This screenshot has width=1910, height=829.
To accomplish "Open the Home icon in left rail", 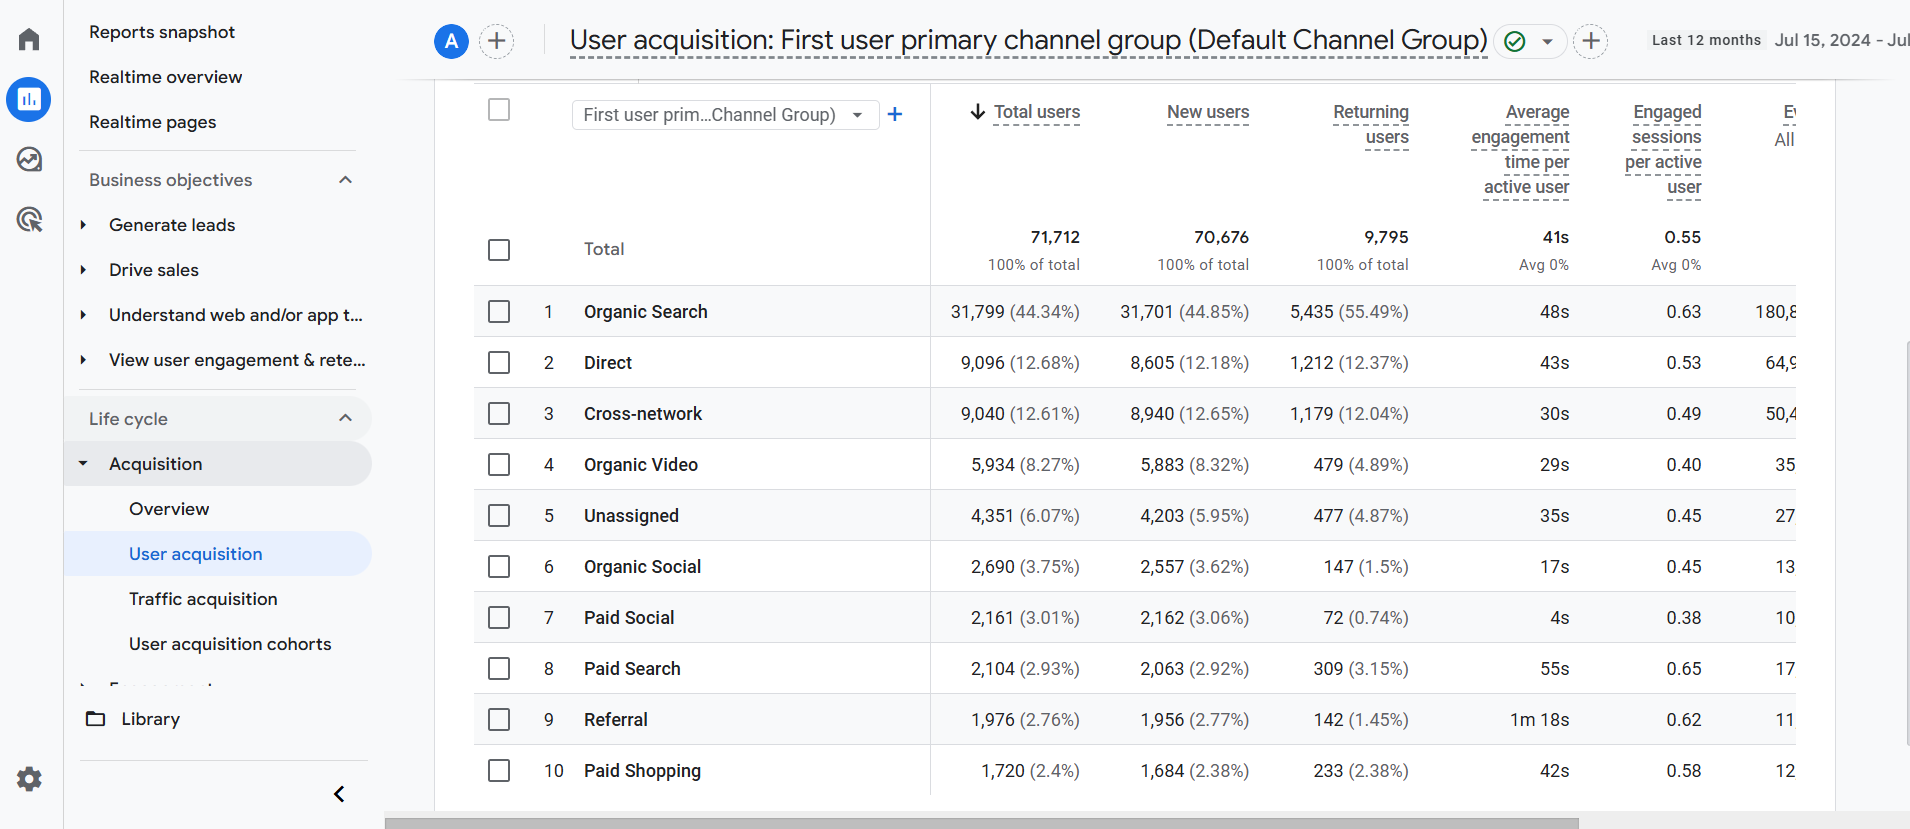I will click(x=29, y=39).
